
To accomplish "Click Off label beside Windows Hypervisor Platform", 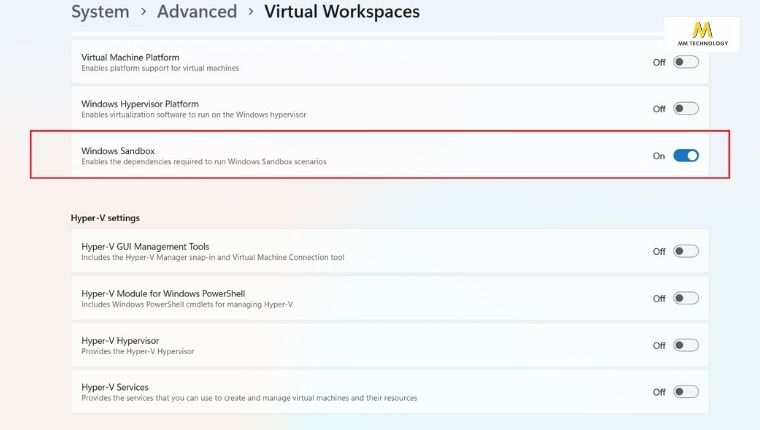I will tap(659, 109).
